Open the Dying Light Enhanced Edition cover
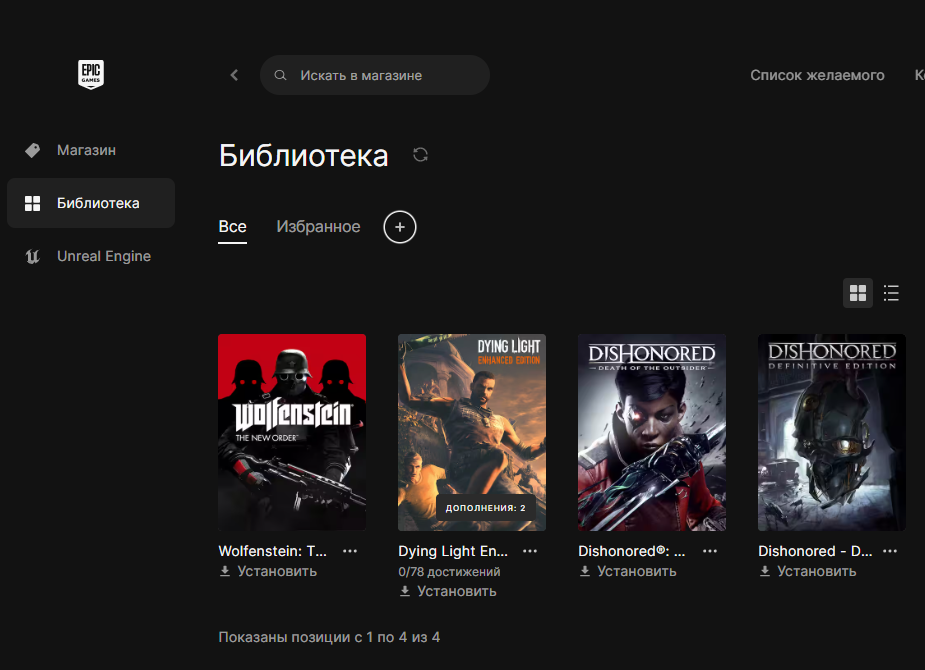This screenshot has height=670, width=925. tap(472, 432)
